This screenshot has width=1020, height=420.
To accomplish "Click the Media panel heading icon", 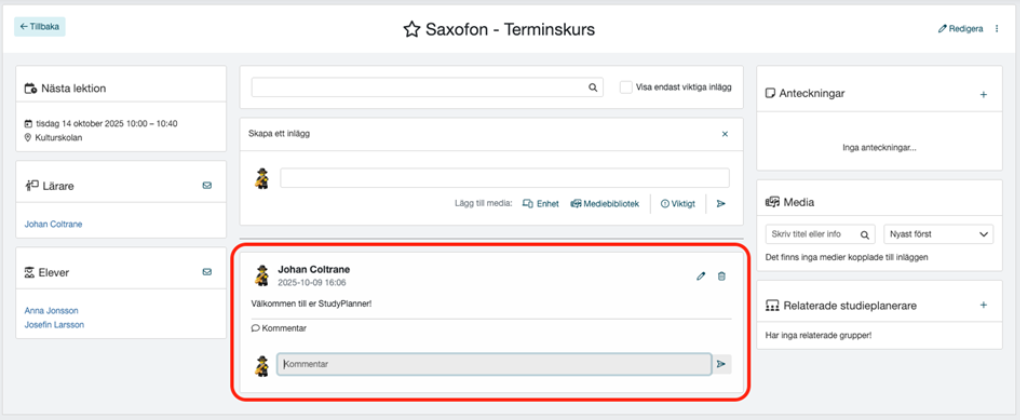I will (772, 202).
